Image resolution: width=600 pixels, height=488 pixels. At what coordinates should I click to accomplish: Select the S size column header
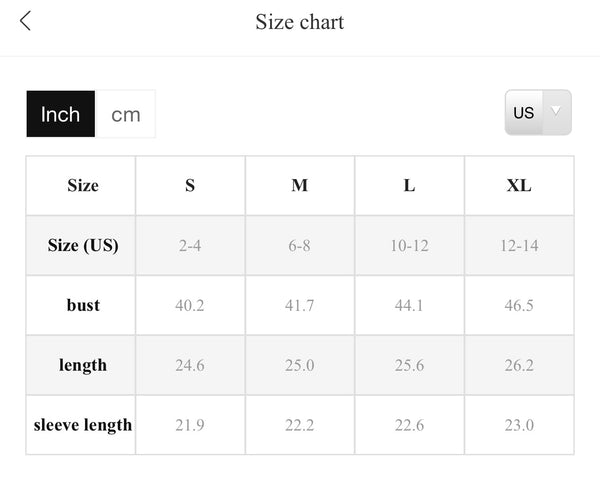(190, 186)
